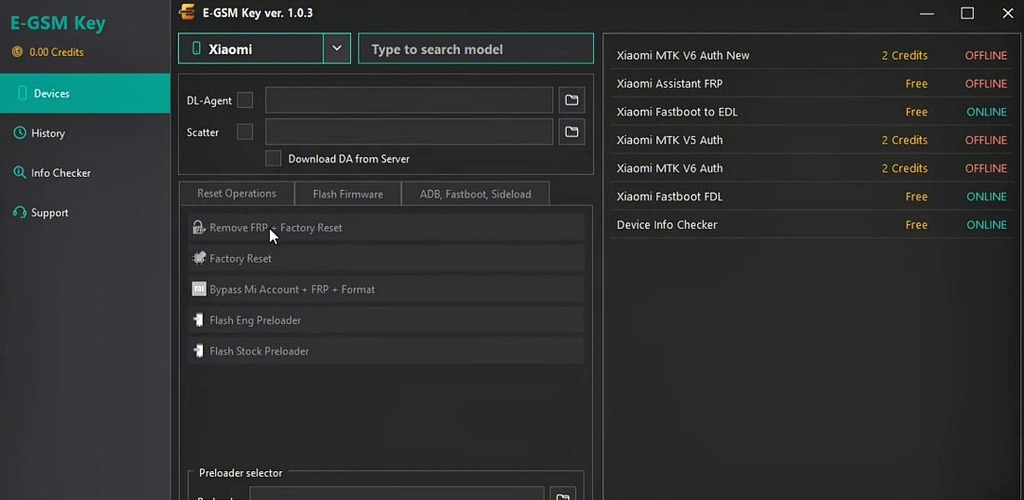Run Flash Eng Preloader operation

click(386, 320)
